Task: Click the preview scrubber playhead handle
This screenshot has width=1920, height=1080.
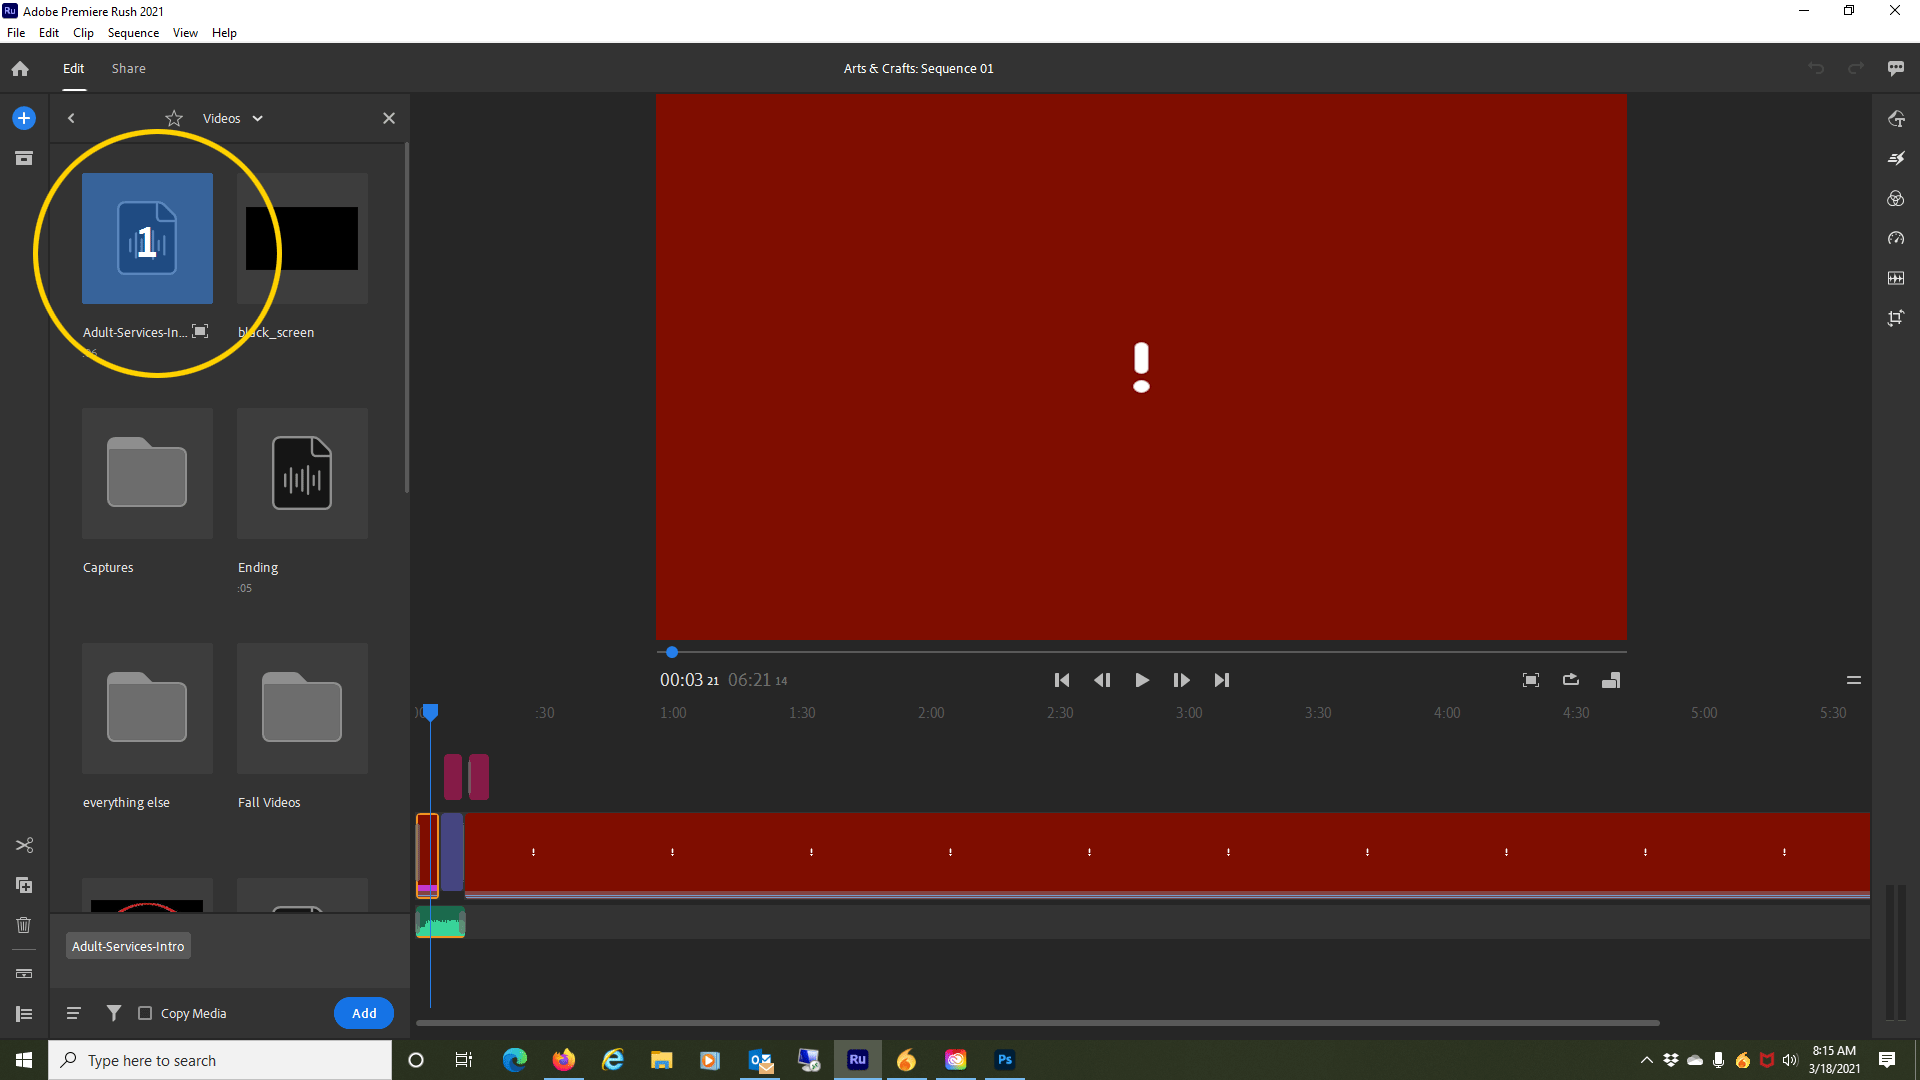Action: [x=672, y=652]
